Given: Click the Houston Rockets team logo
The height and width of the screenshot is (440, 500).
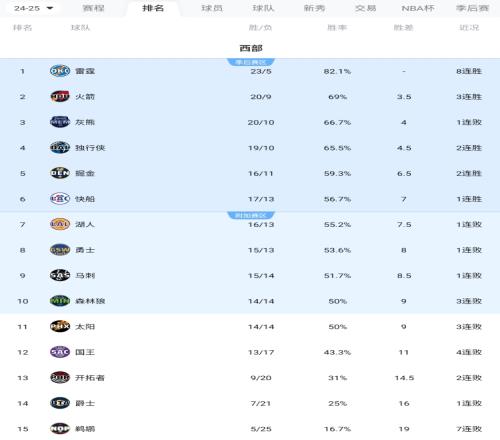Looking at the screenshot, I should (60, 97).
